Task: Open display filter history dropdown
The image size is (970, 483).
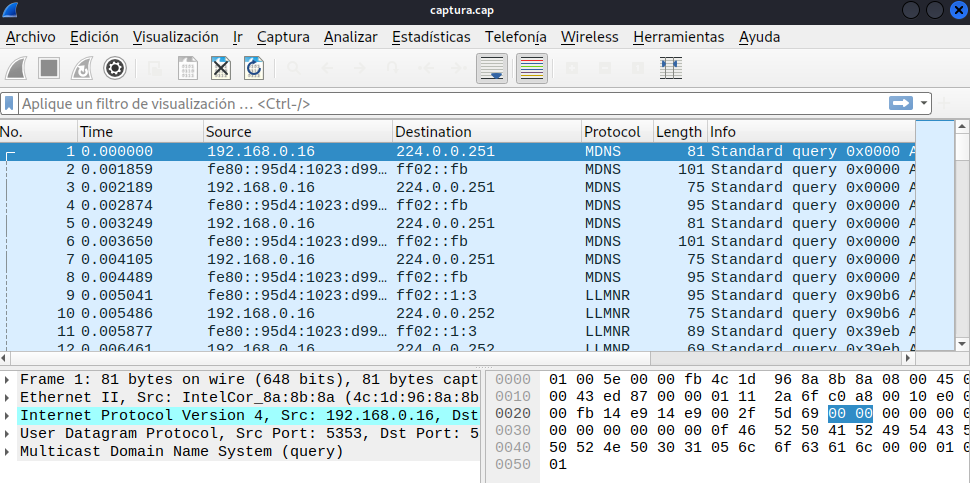Action: coord(924,104)
